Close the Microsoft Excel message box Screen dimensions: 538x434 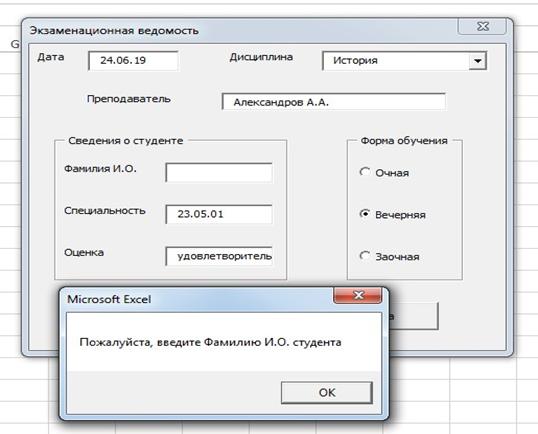click(358, 295)
